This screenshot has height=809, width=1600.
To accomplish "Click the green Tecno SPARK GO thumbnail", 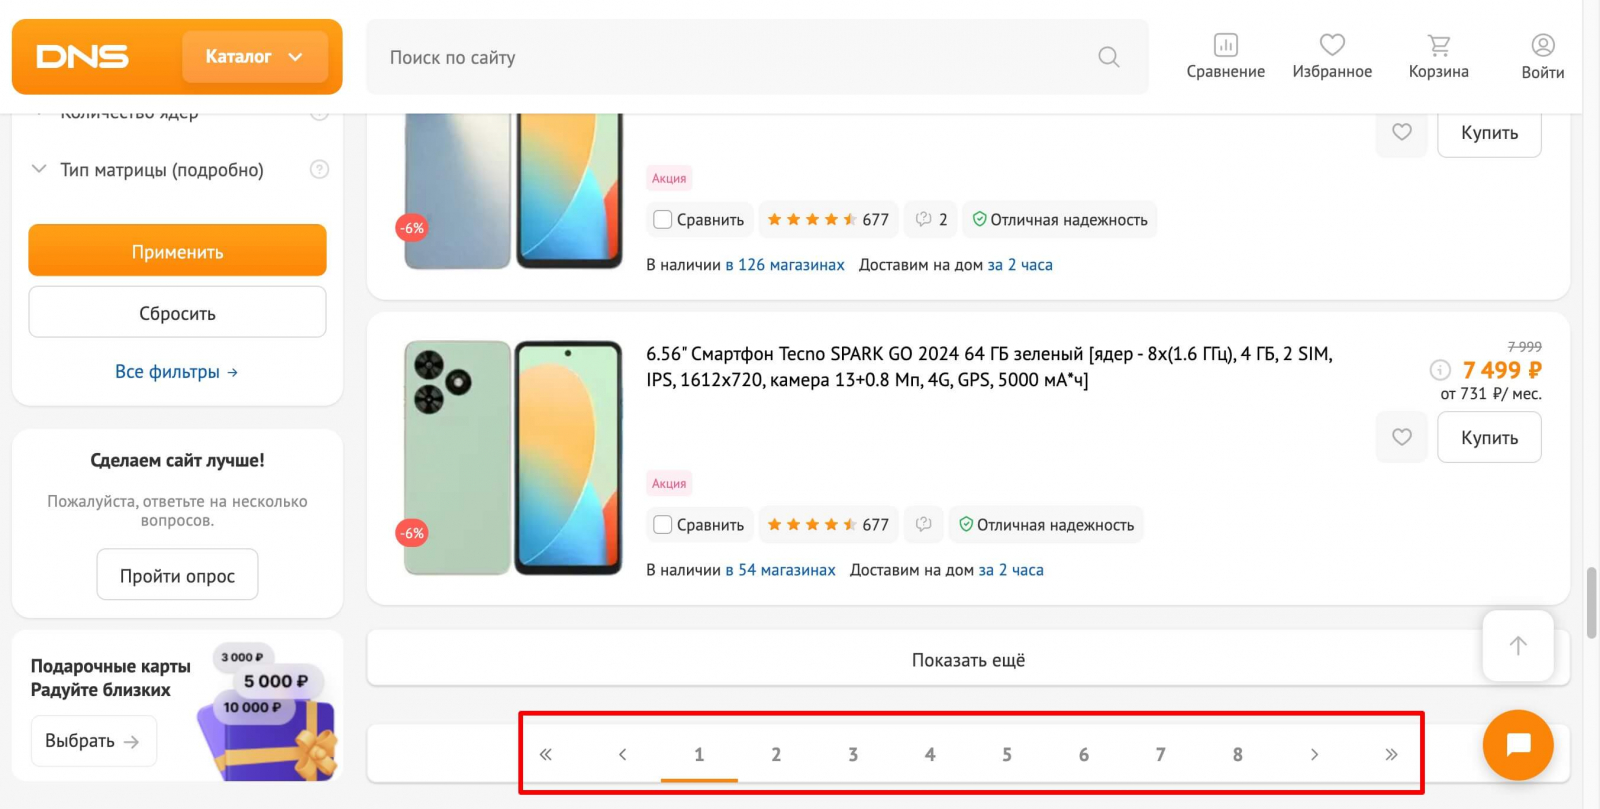I will point(513,457).
